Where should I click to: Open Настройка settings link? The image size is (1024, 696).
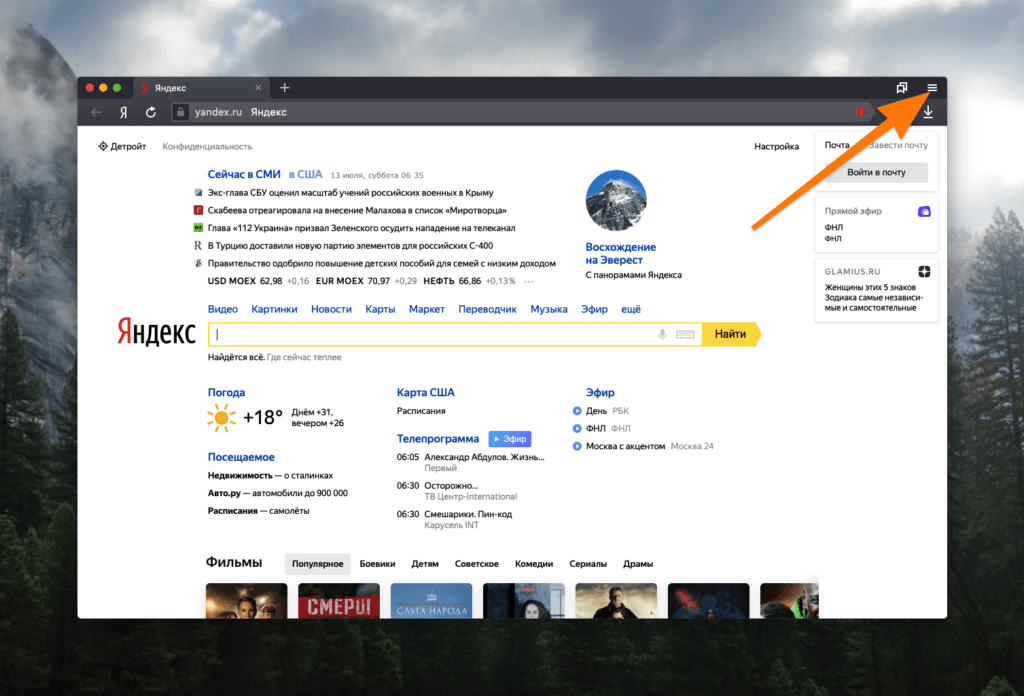(x=776, y=146)
